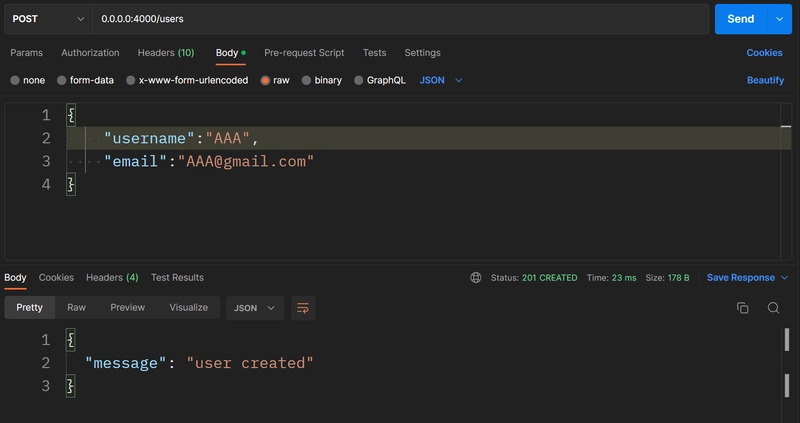800x423 pixels.
Task: Open the request Headers (10) tab
Action: pyautogui.click(x=166, y=53)
